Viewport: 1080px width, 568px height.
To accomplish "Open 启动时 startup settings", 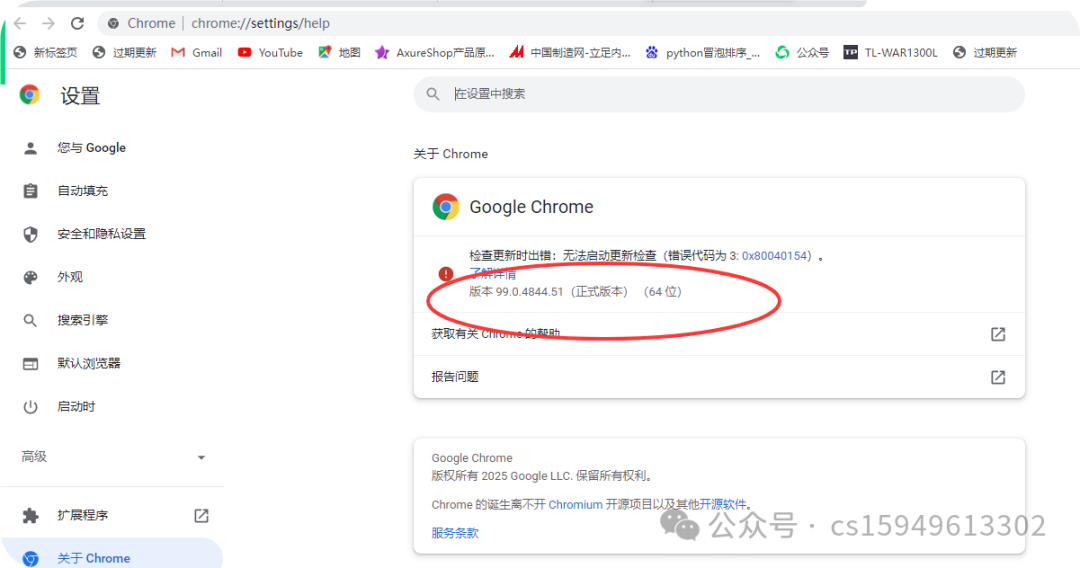I will tap(76, 407).
